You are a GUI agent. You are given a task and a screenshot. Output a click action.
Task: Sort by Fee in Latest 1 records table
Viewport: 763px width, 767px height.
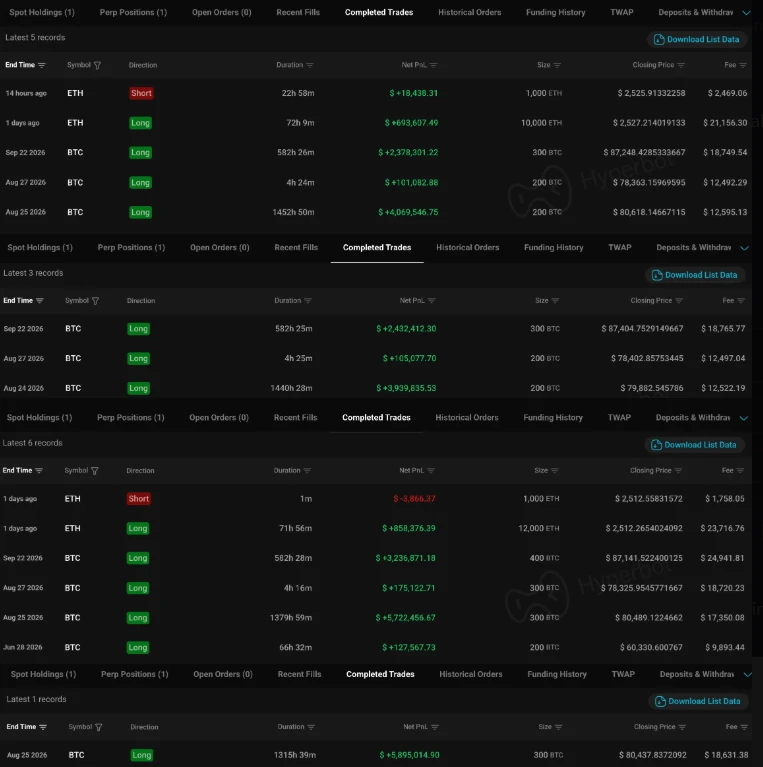[744, 727]
